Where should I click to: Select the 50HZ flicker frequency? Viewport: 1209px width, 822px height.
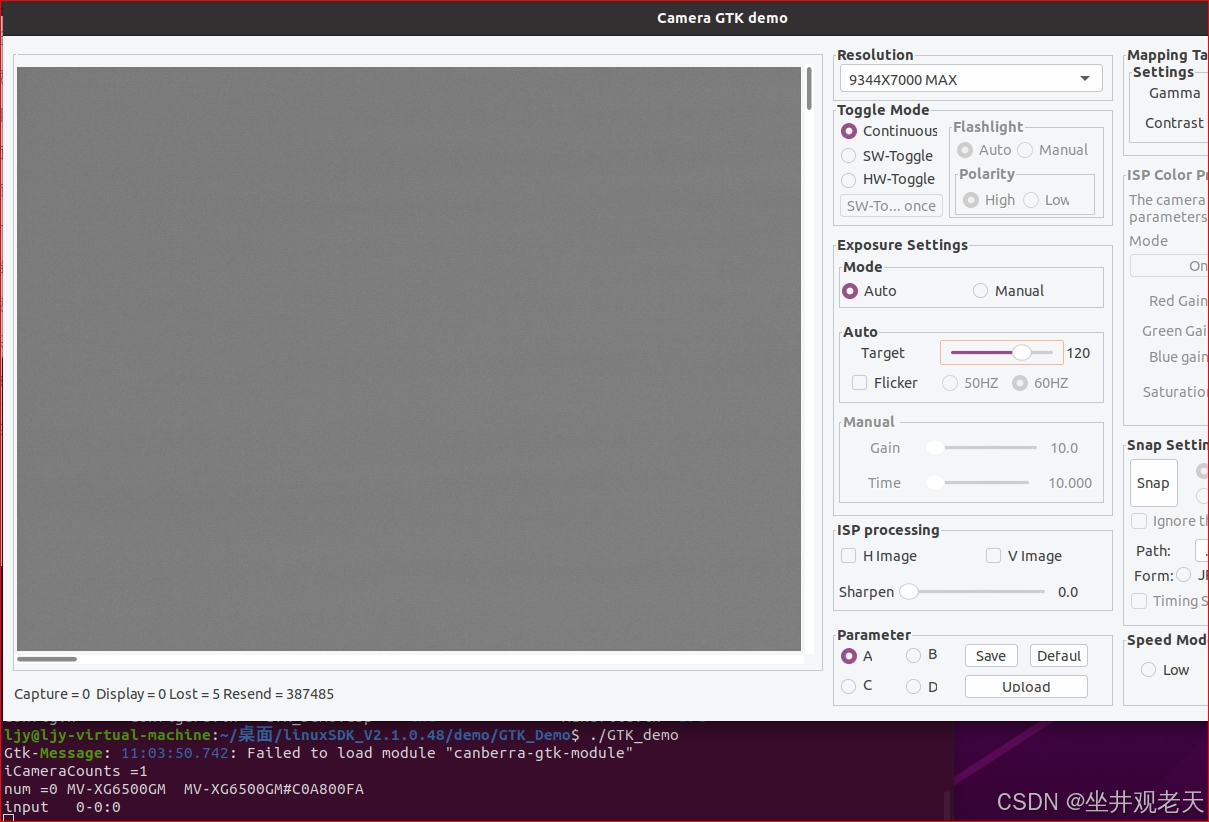click(949, 382)
